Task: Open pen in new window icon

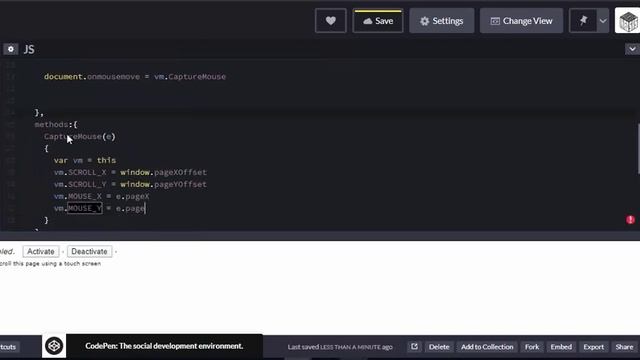Action: pos(414,347)
